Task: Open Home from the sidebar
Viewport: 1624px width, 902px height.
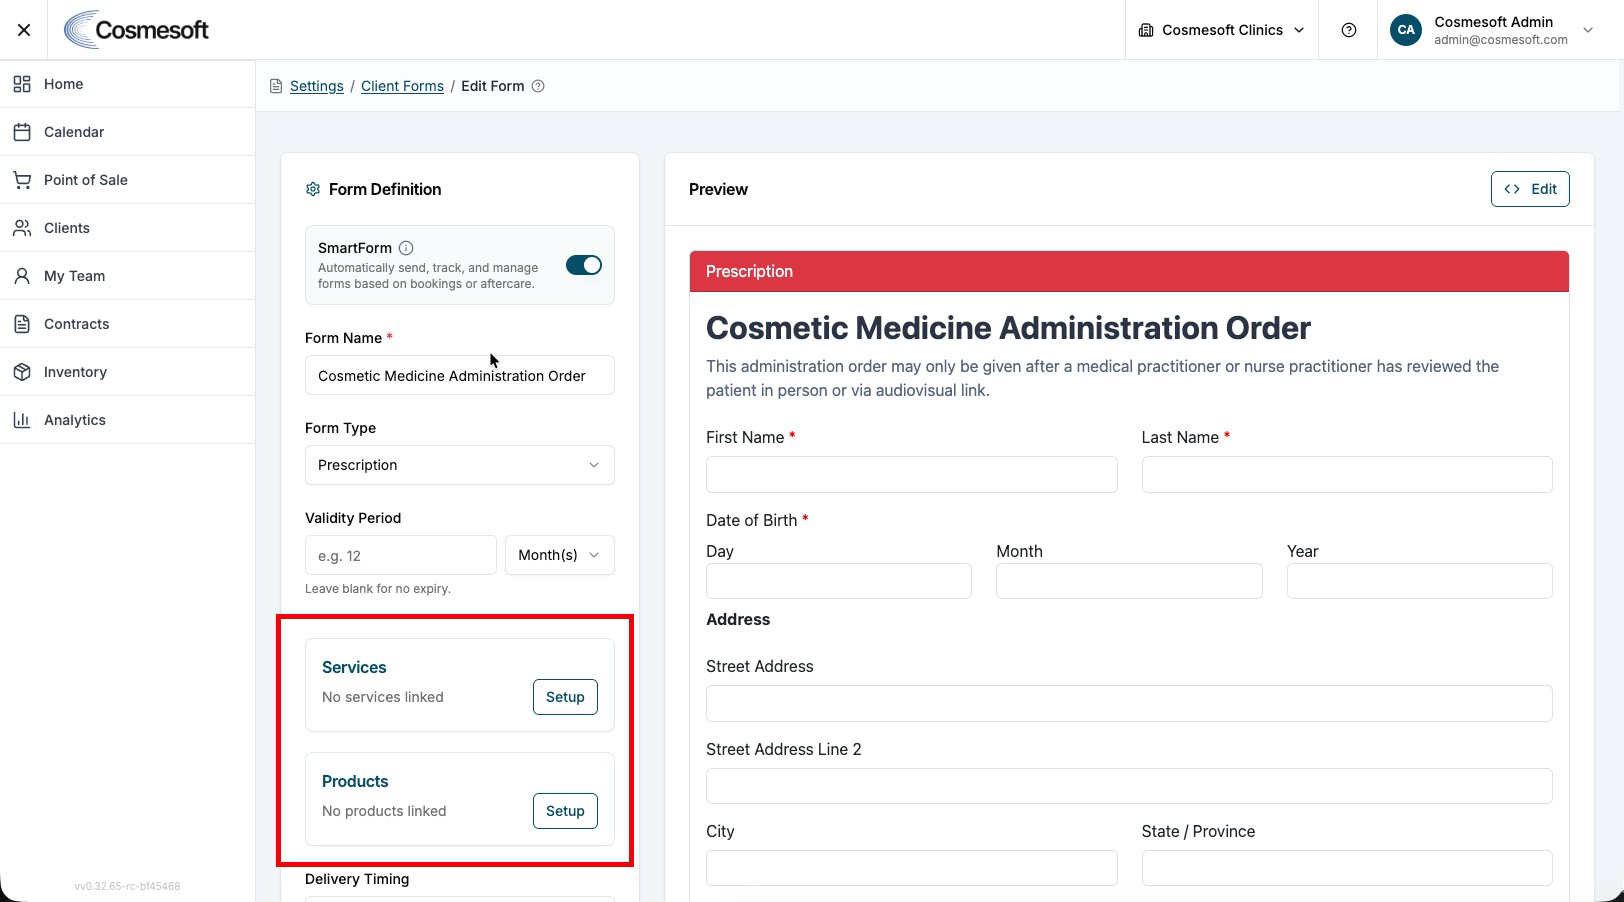Action: coord(128,84)
